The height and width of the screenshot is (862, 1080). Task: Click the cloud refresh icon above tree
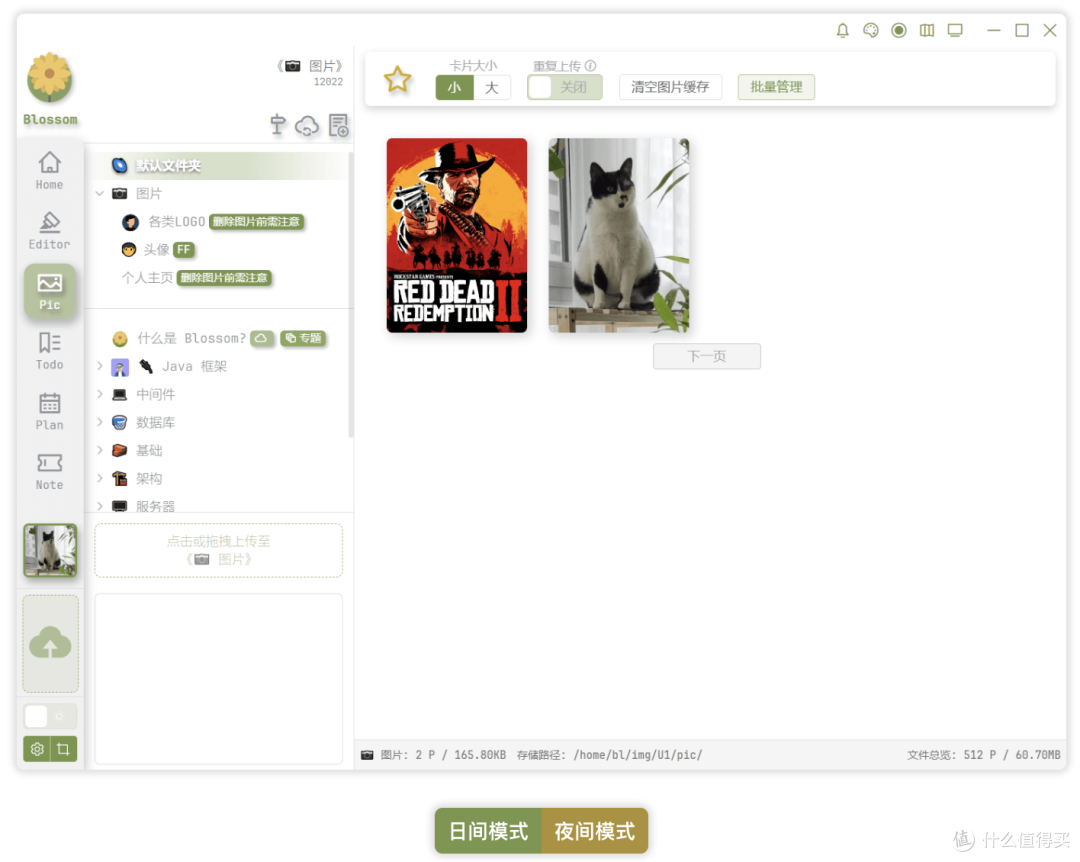[307, 125]
